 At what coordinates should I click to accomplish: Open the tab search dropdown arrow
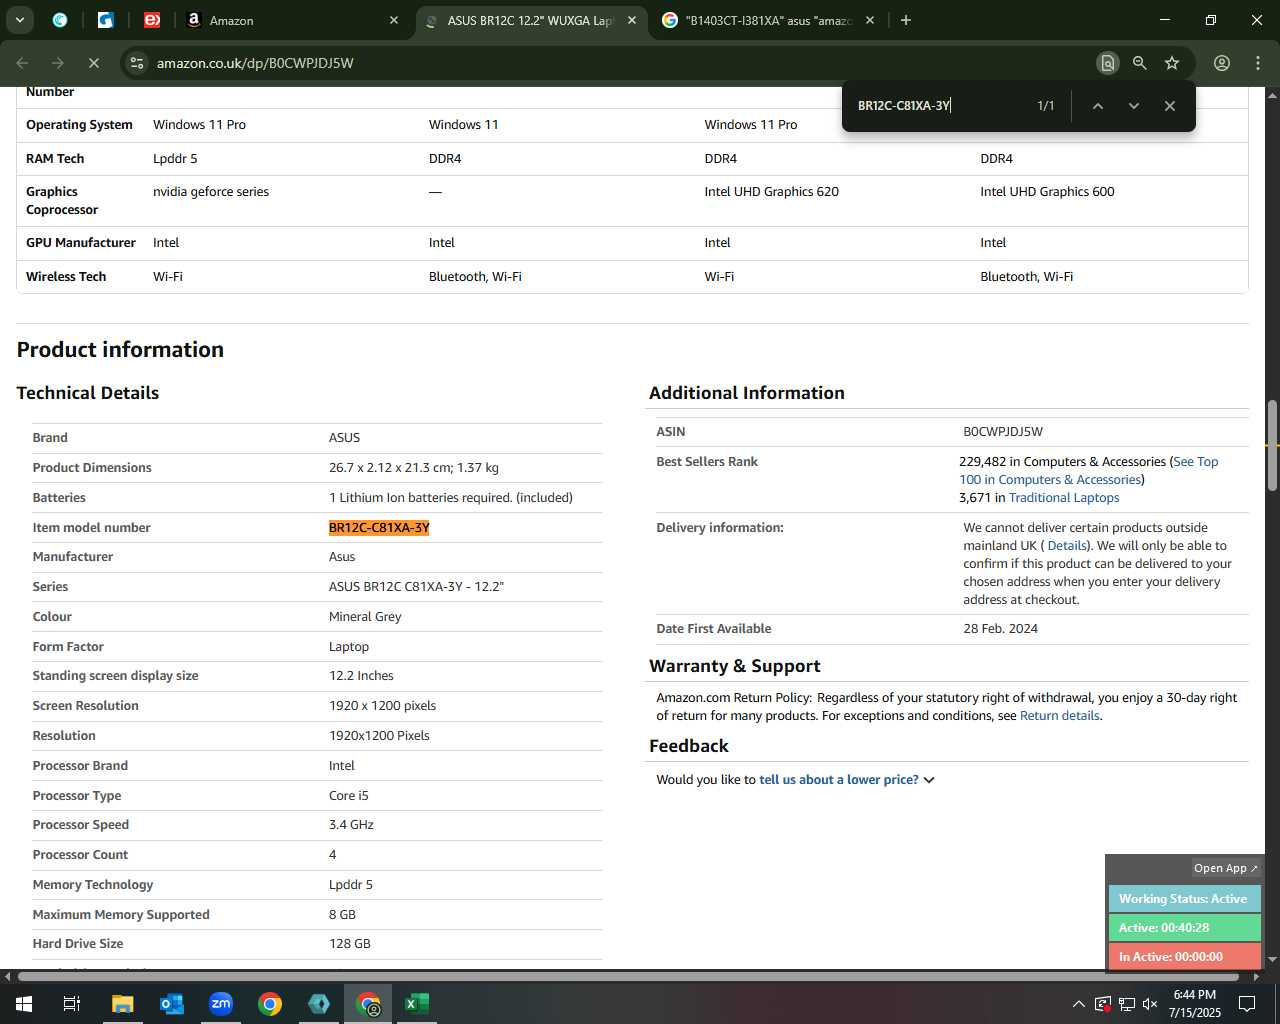tap(19, 20)
